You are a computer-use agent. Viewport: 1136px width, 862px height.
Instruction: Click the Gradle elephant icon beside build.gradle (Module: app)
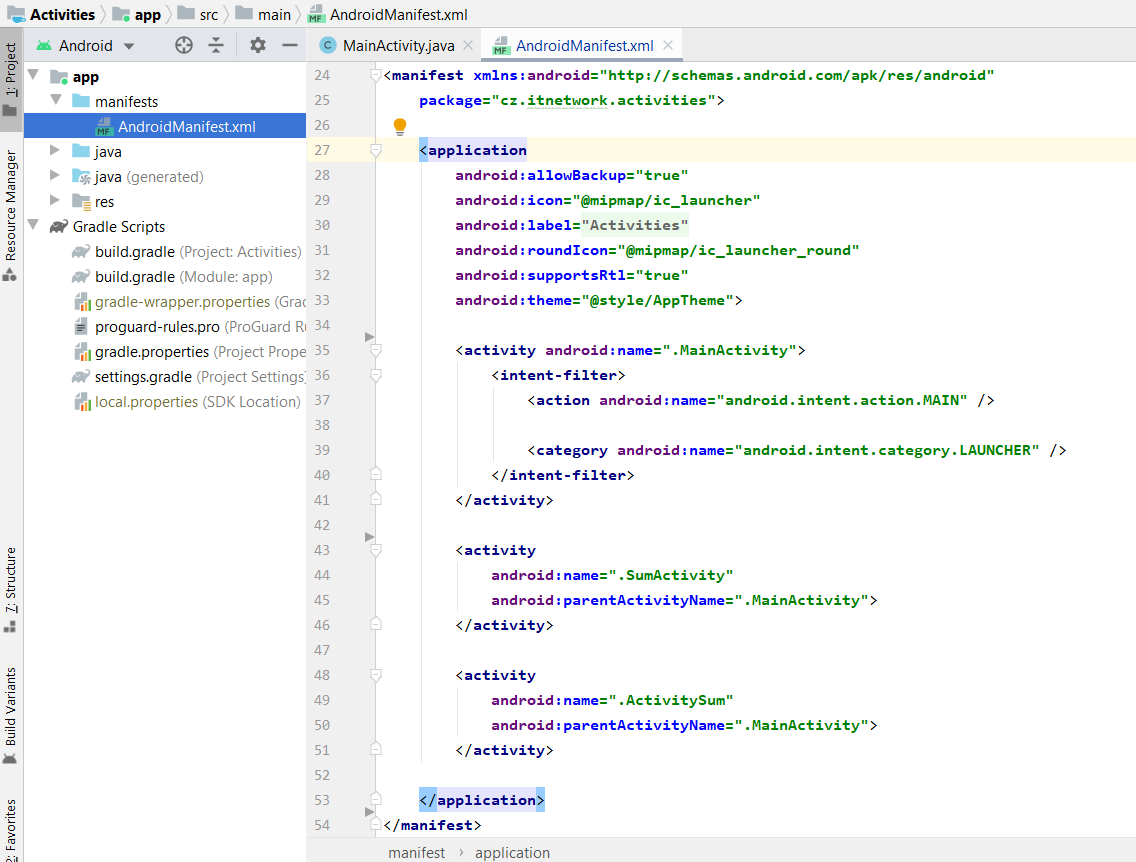coord(80,276)
